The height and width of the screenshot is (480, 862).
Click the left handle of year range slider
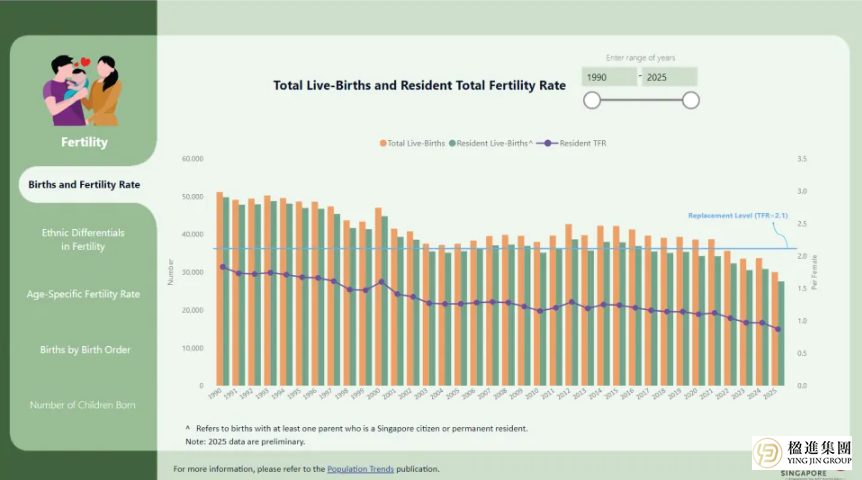tap(592, 100)
